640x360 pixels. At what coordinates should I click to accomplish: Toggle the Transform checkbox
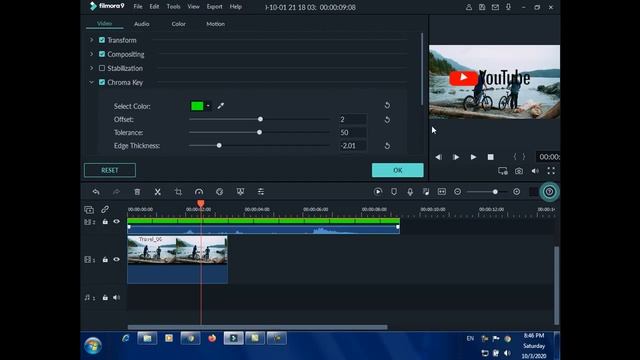pyautogui.click(x=102, y=40)
